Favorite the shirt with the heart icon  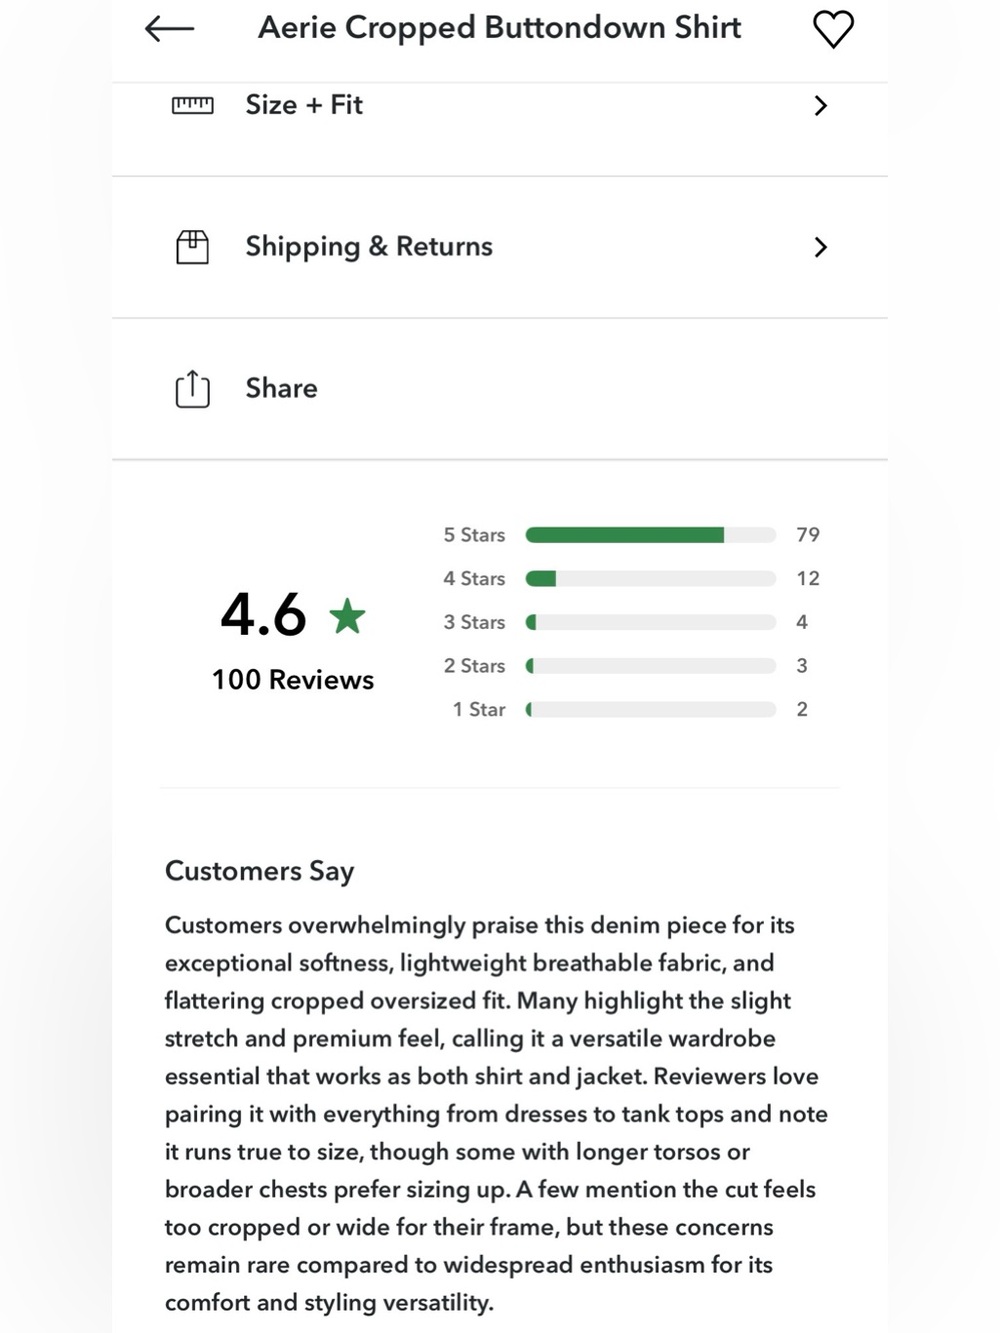point(833,29)
